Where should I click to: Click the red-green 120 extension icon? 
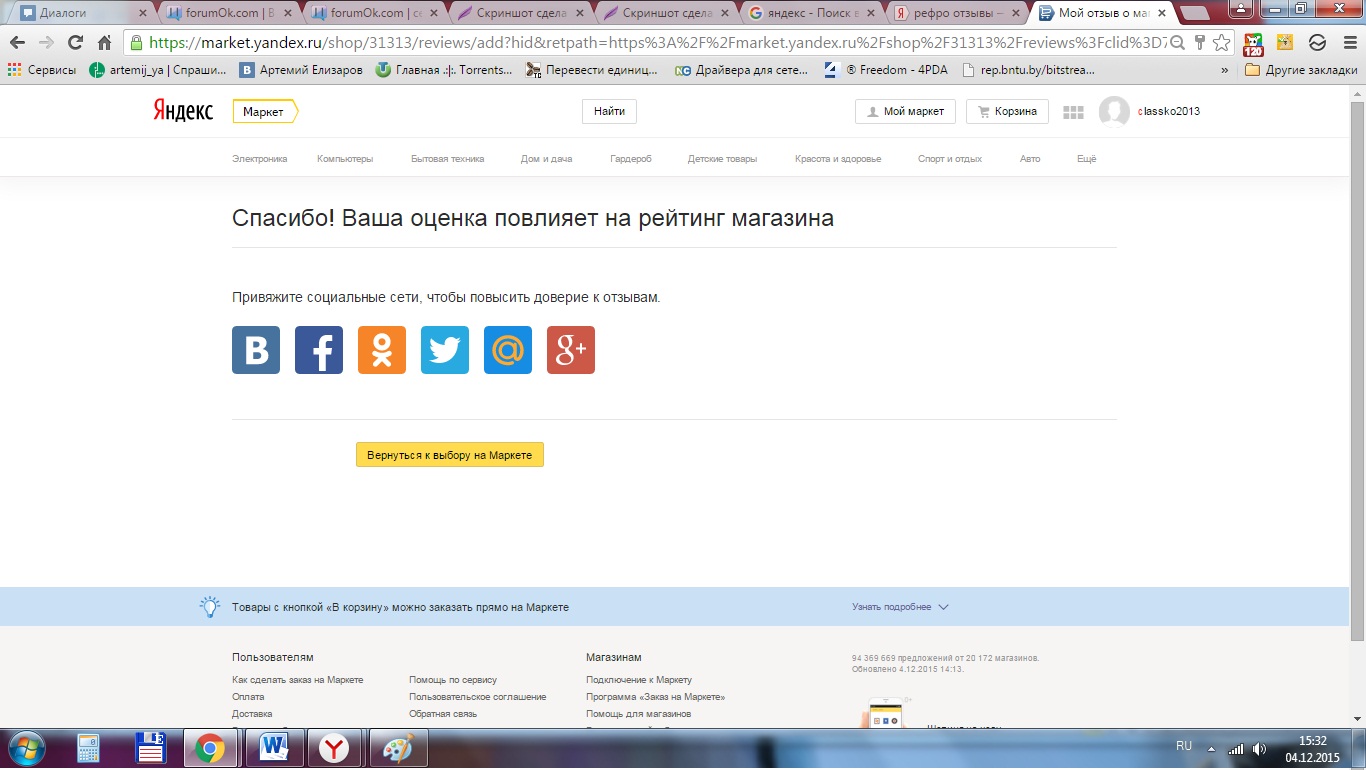[1253, 43]
